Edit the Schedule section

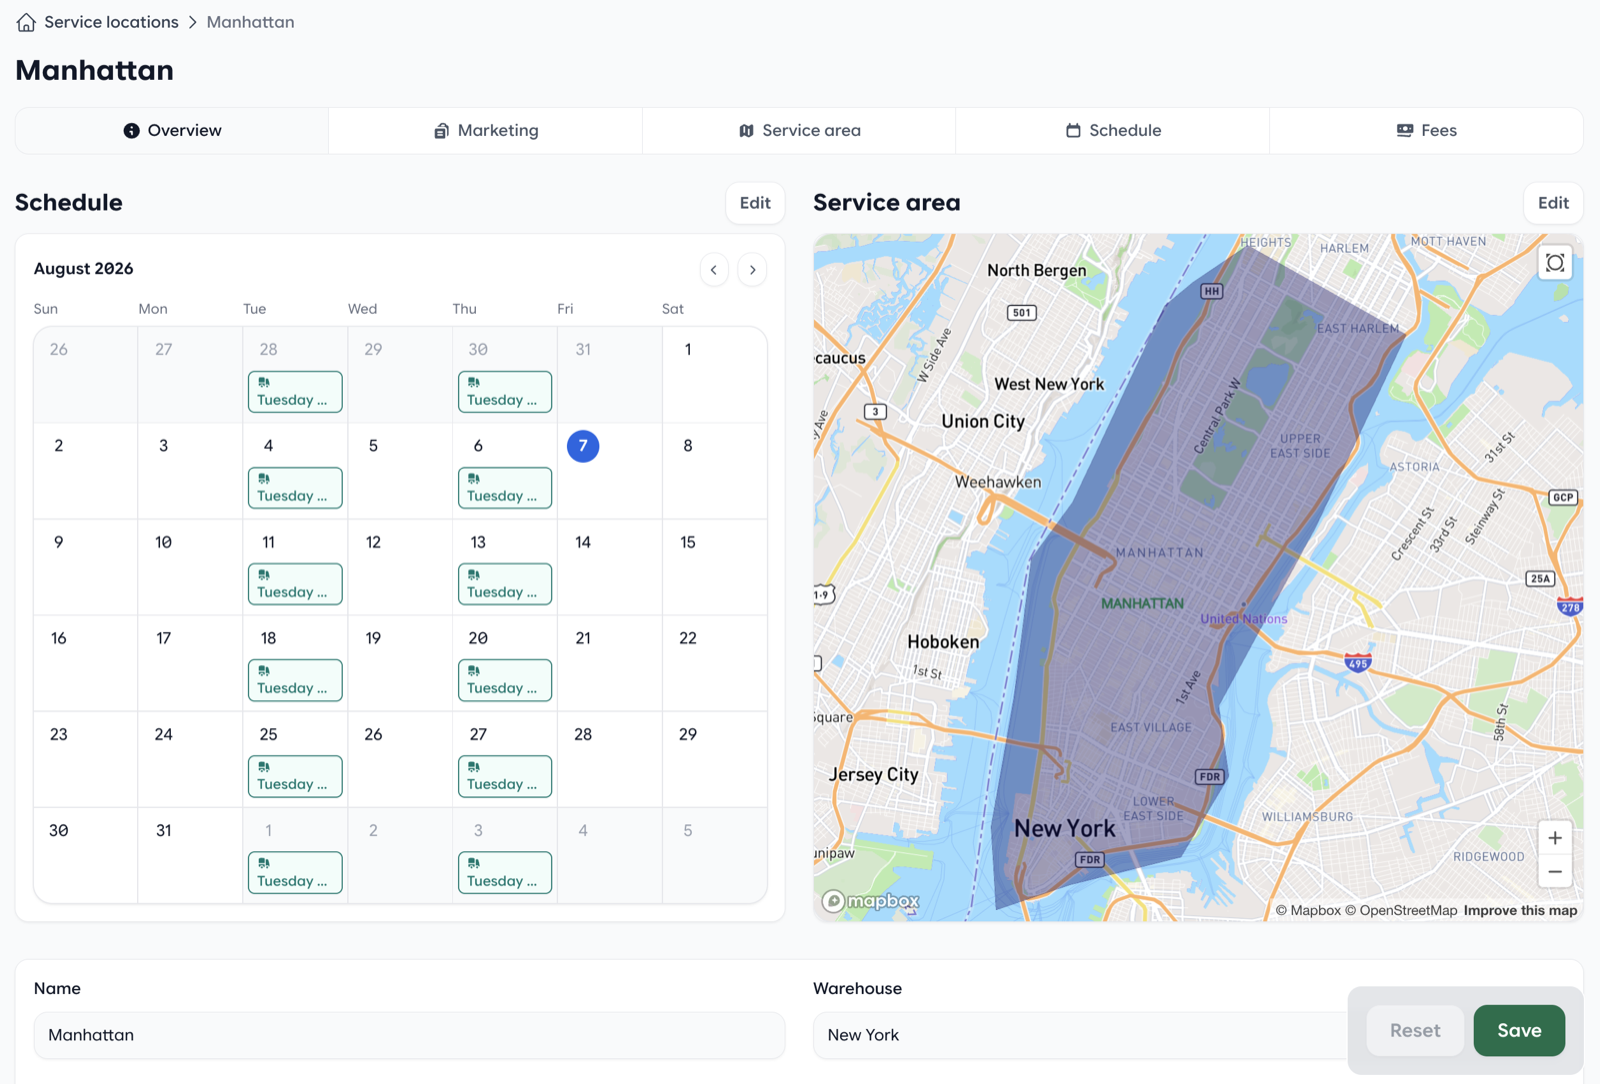click(x=755, y=203)
